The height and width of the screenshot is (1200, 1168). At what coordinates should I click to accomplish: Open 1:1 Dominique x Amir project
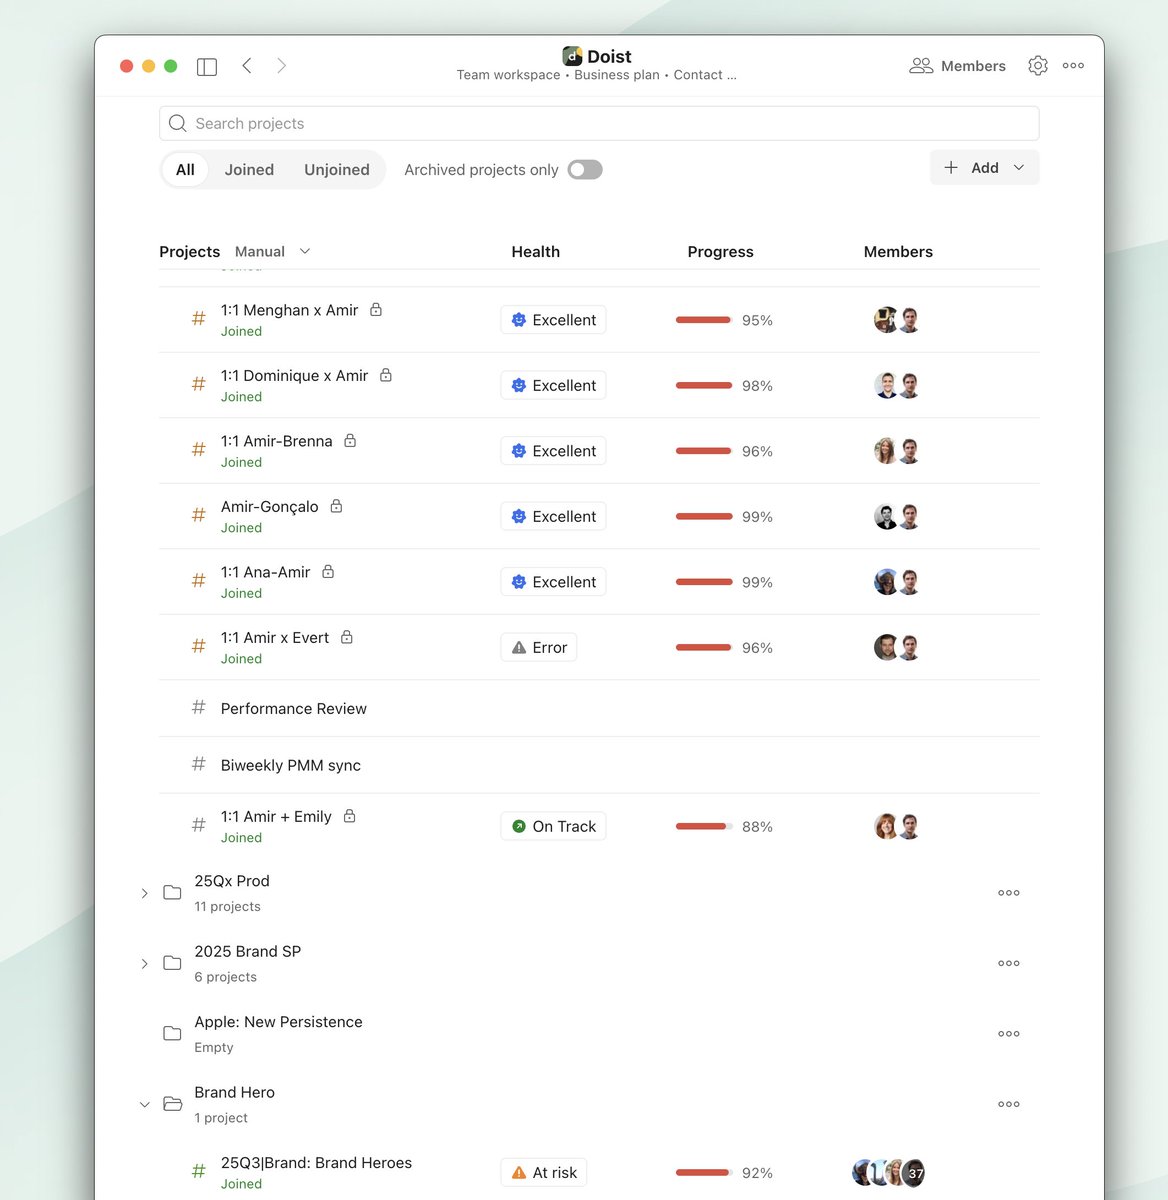coord(294,376)
